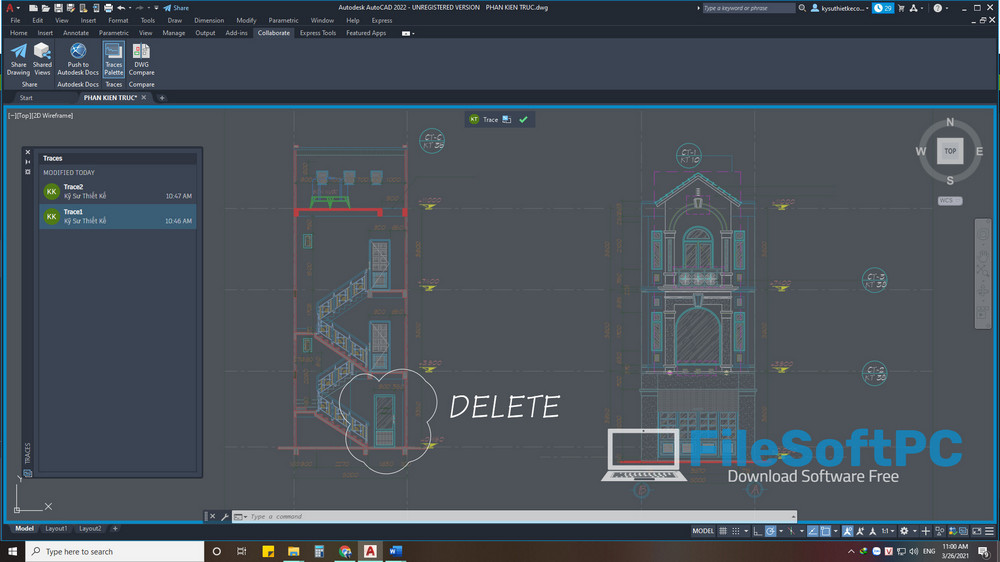Viewport: 1000px width, 562px height.
Task: Select the Featured Apps ribbon tab
Action: [x=366, y=33]
